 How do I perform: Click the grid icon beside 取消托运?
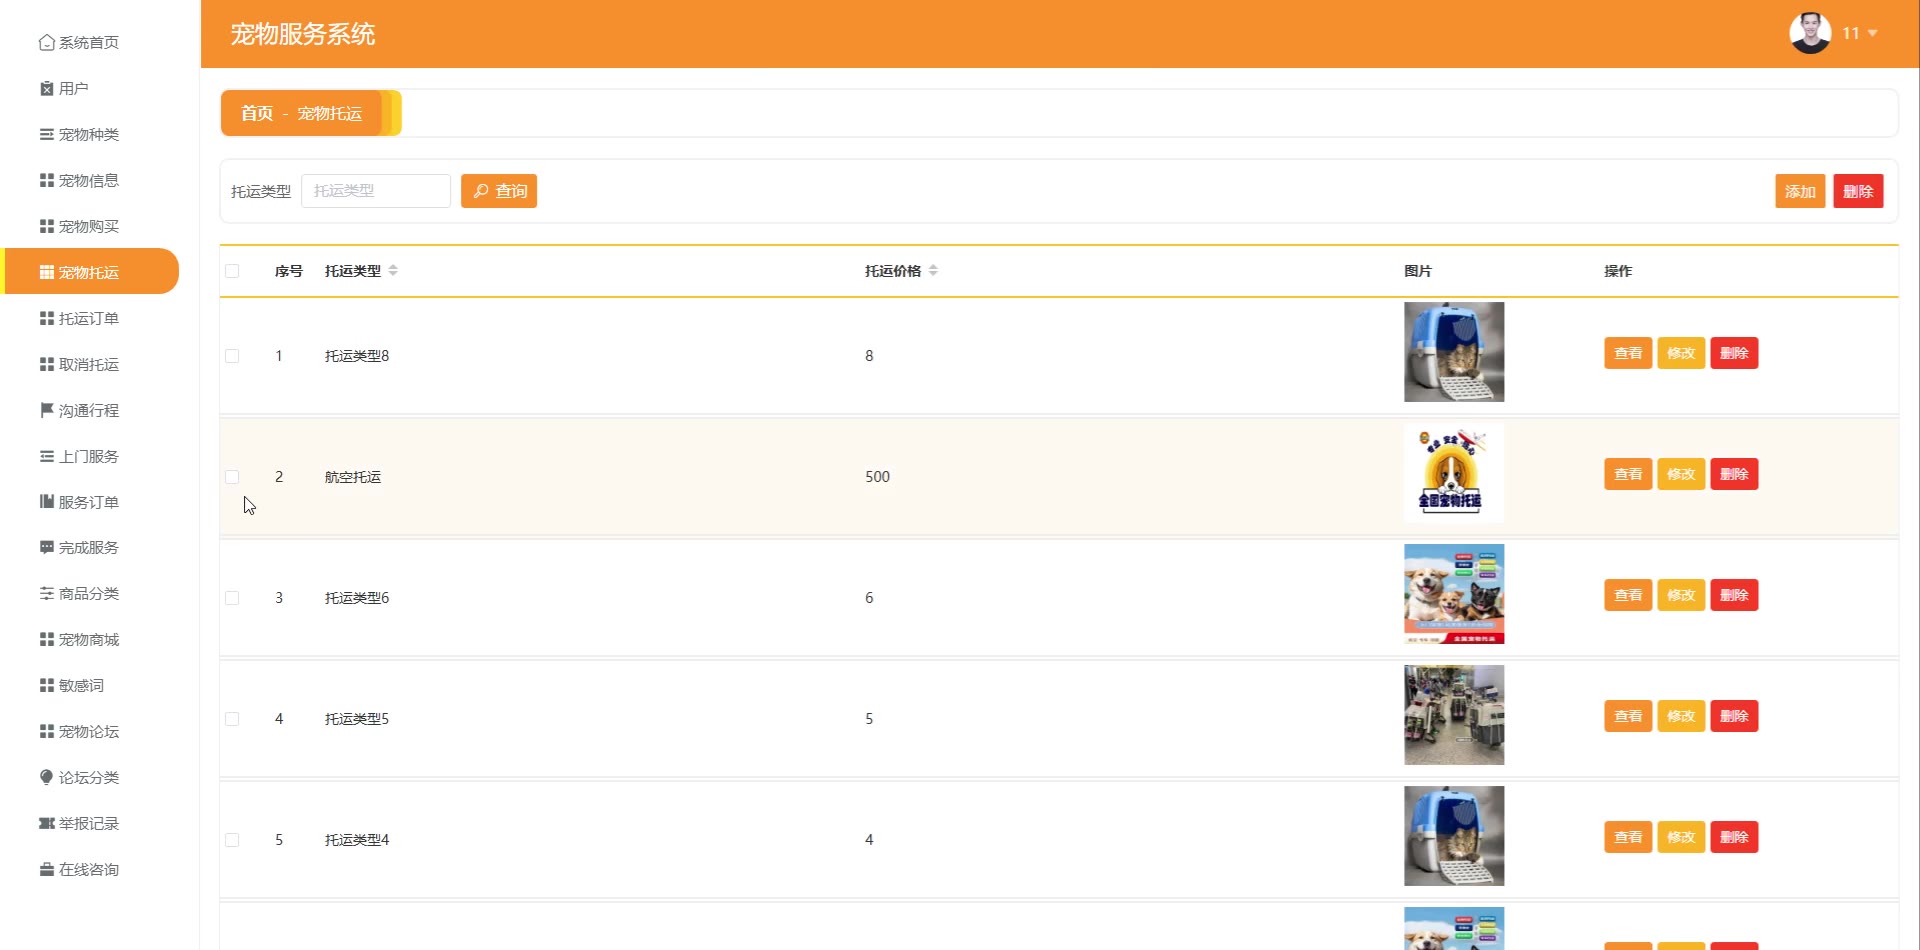46,364
